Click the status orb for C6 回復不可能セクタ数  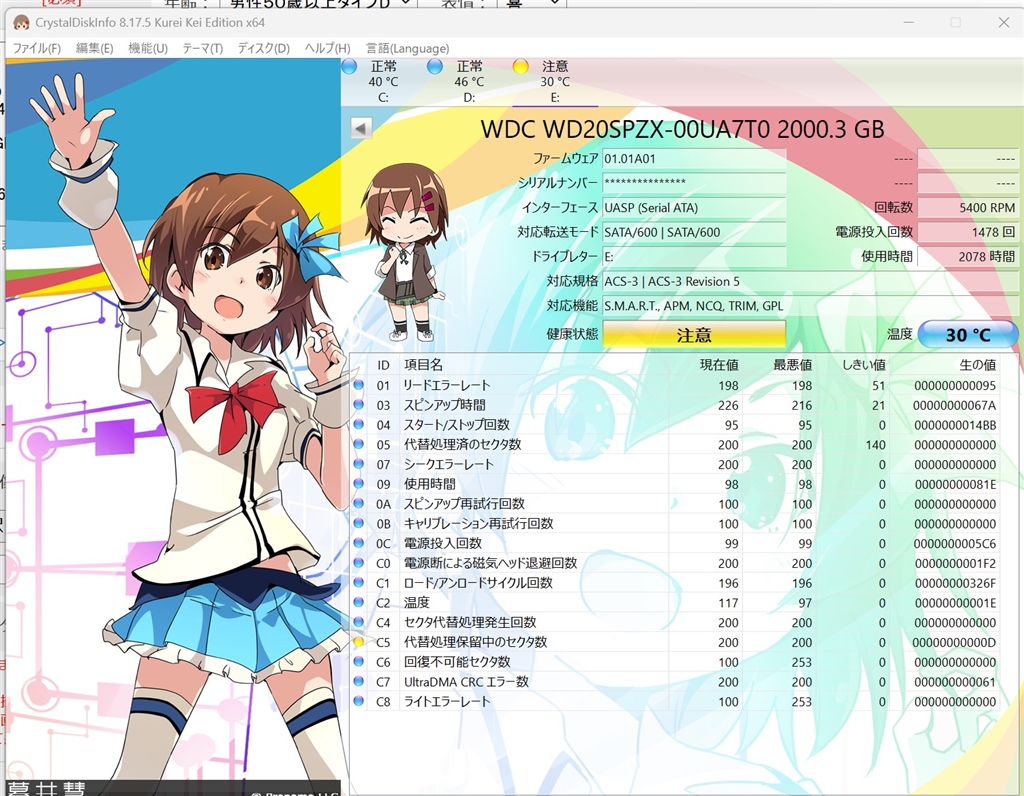click(359, 661)
